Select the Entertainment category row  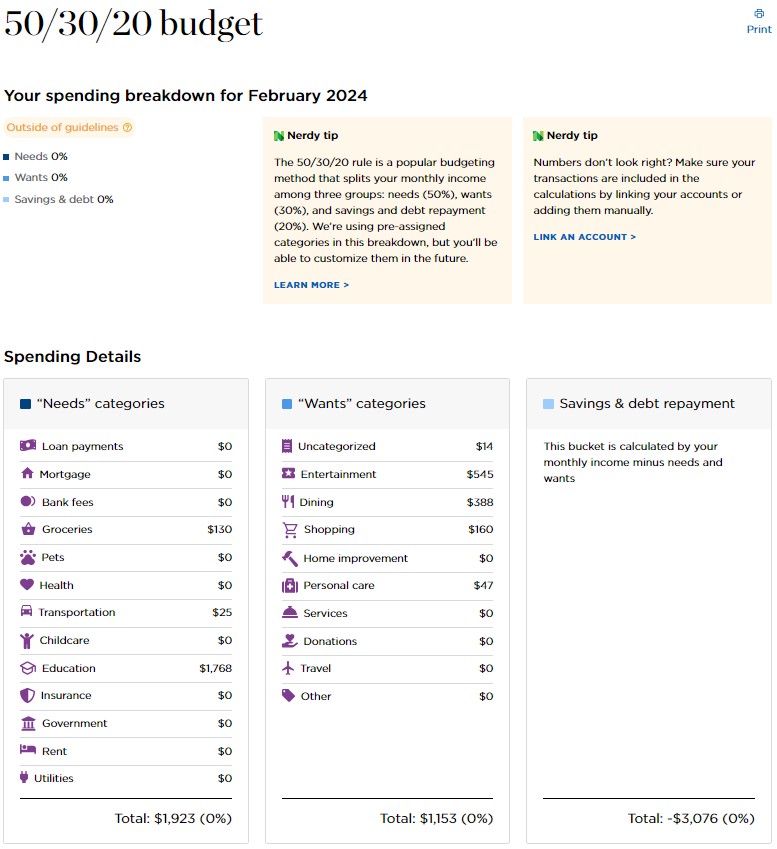[387, 474]
